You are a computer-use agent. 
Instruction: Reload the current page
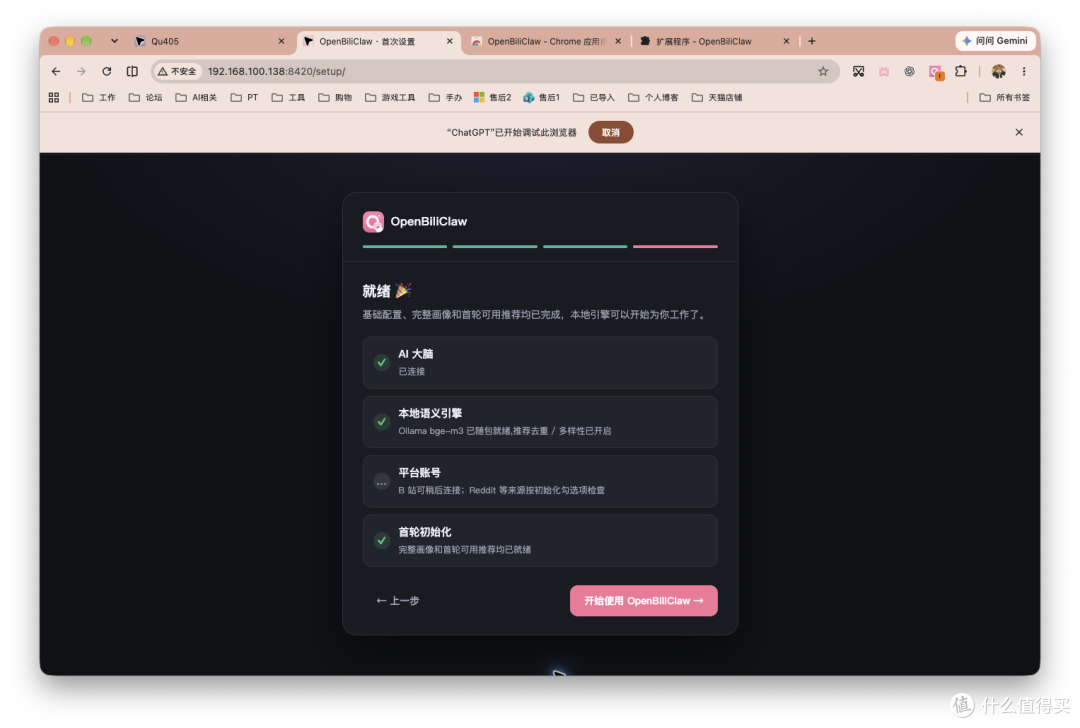point(107,71)
